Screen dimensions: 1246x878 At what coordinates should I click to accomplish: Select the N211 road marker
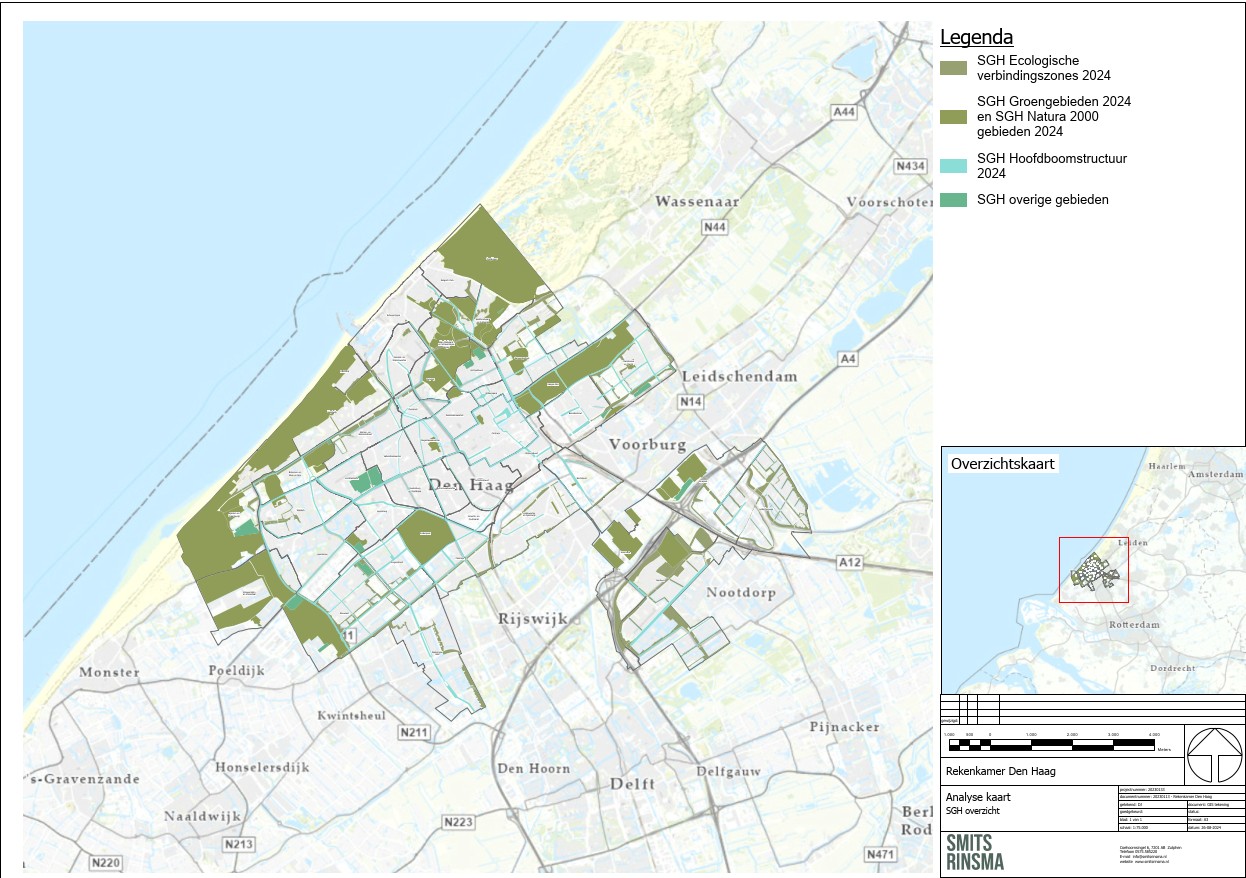[x=413, y=733]
